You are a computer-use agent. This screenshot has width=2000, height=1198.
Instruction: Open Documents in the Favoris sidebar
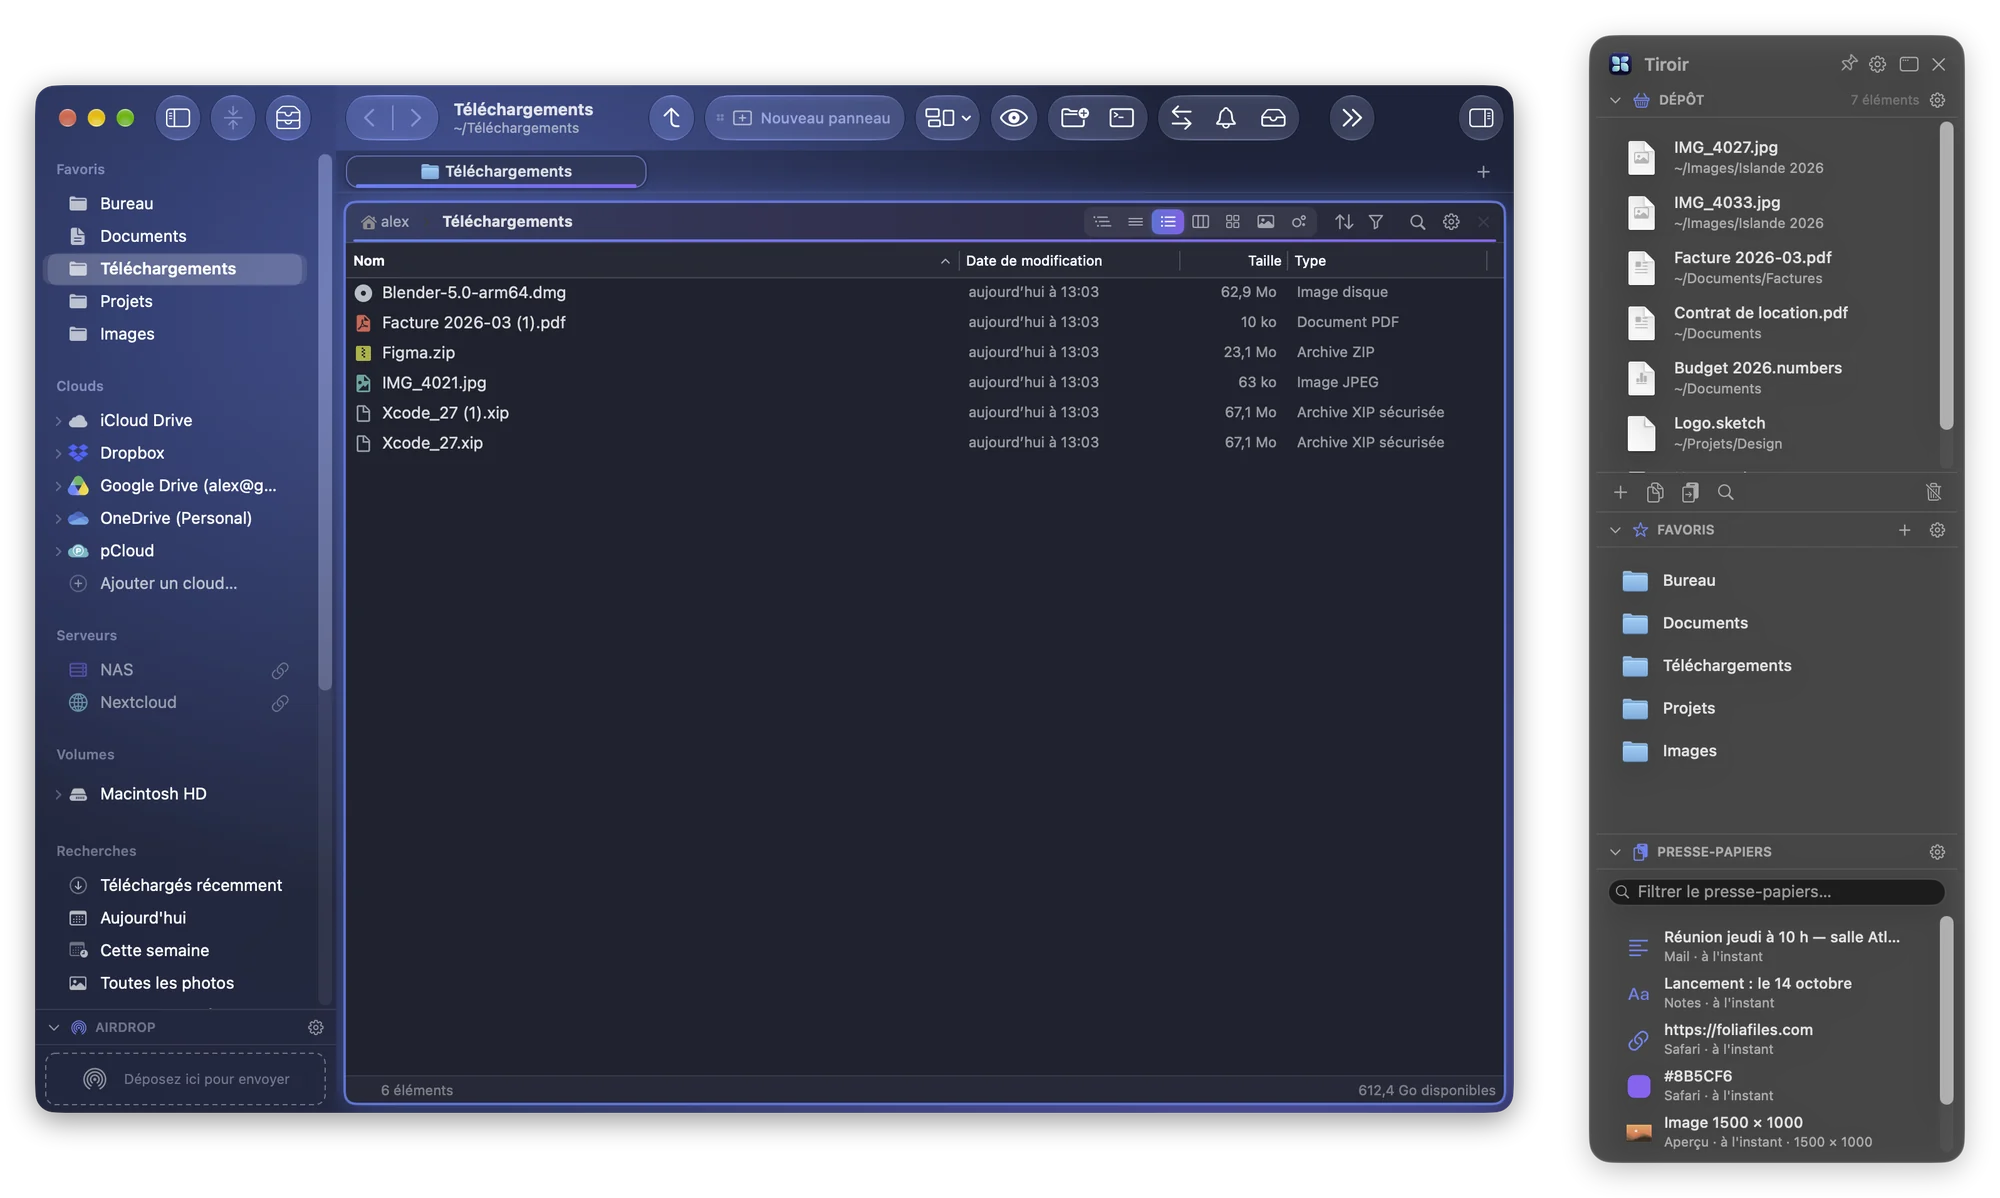coord(175,236)
